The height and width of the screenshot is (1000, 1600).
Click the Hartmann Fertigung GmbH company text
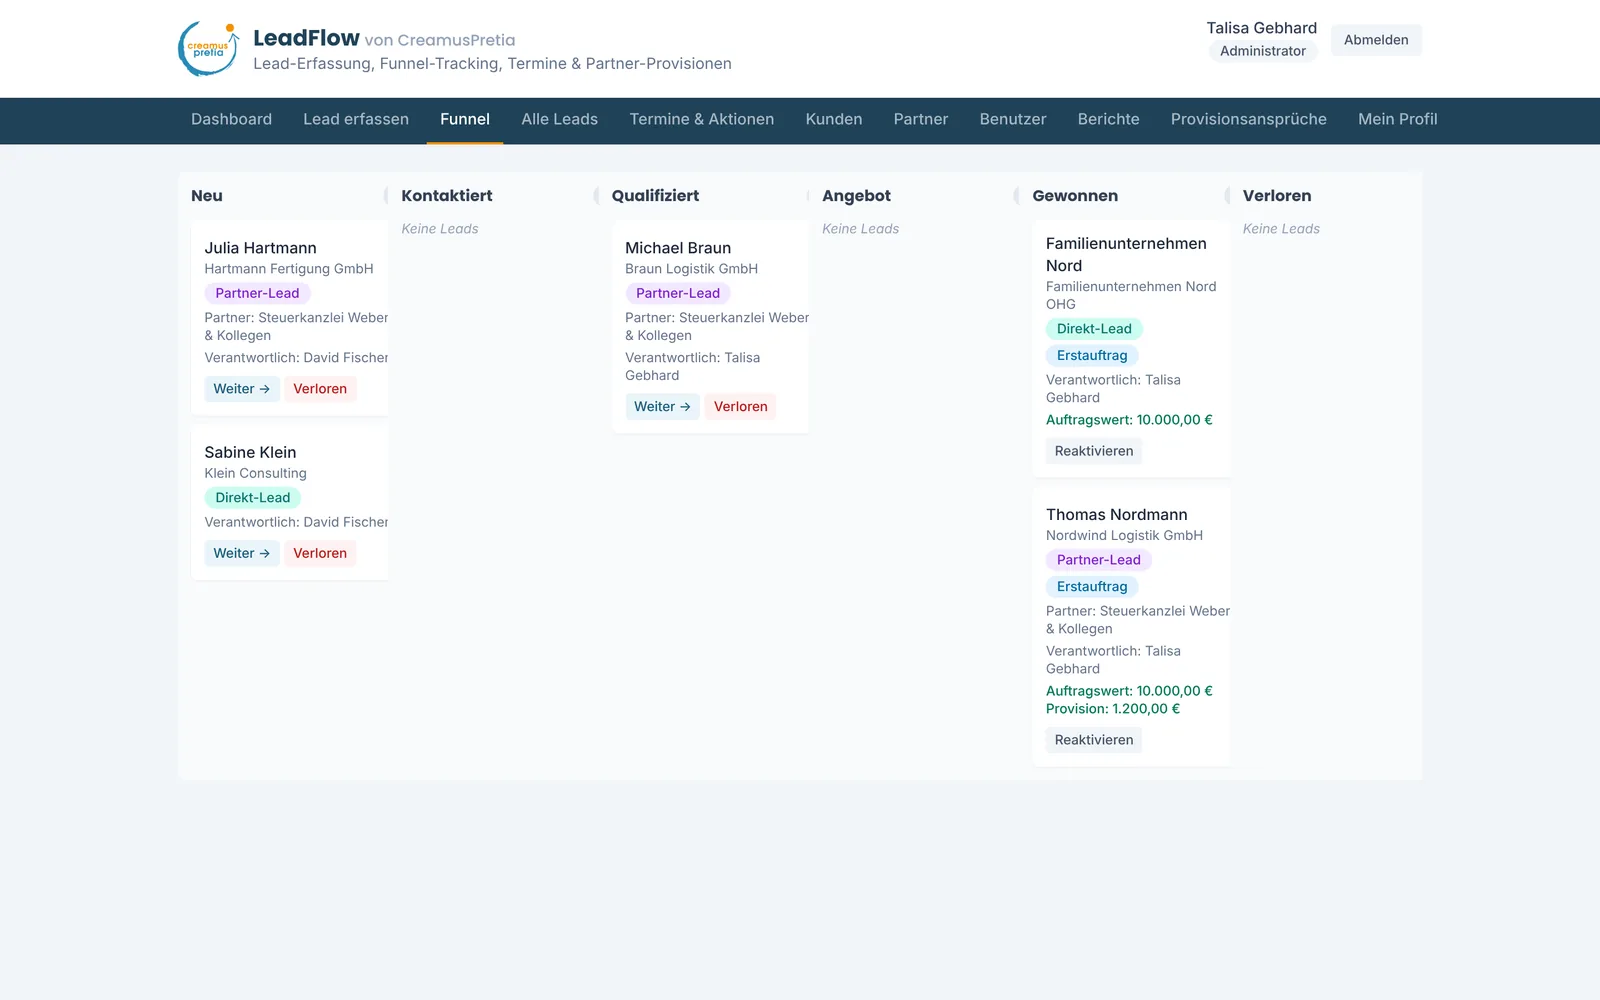click(289, 269)
